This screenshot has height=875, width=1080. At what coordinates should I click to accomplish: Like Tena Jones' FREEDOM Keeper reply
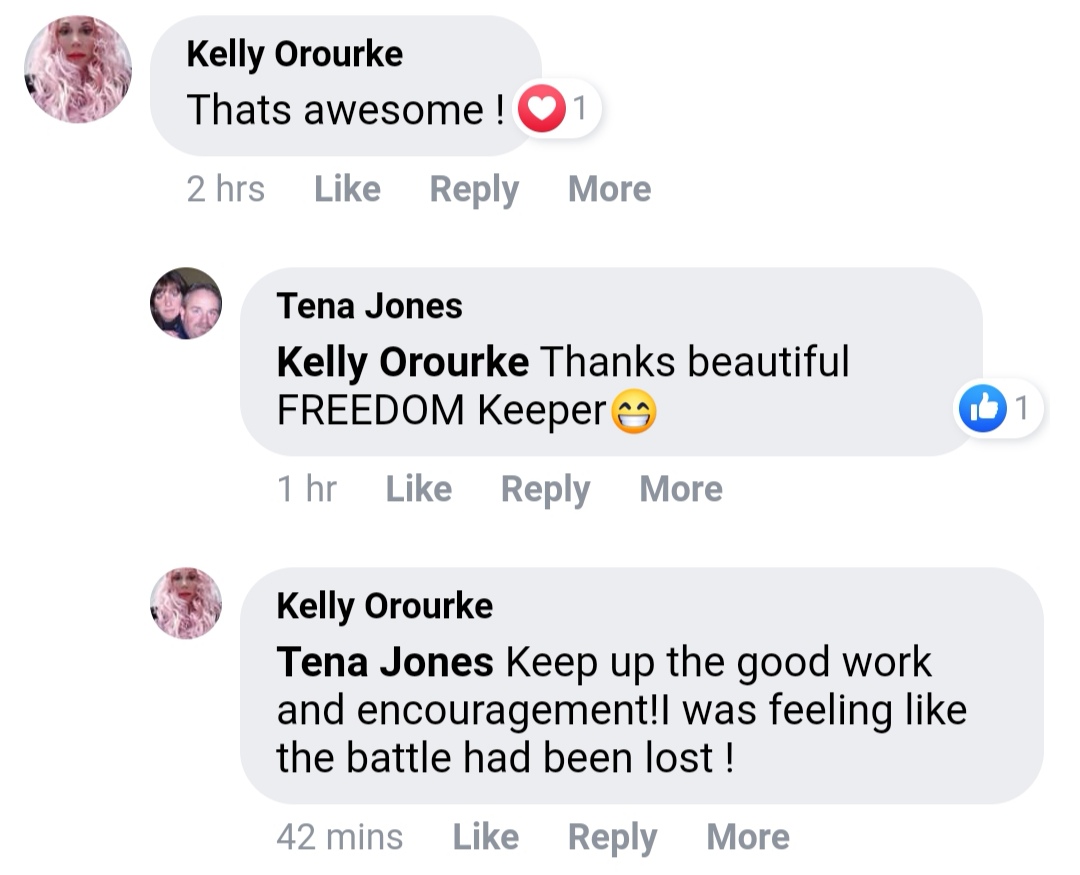418,489
